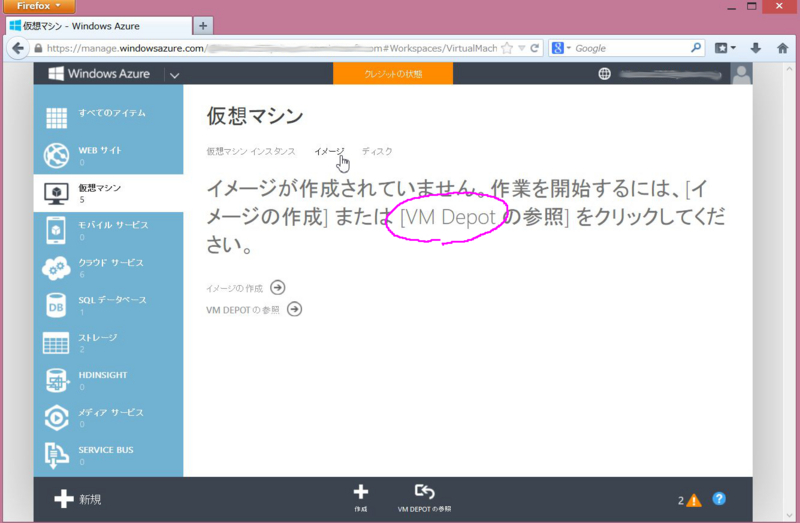The width and height of the screenshot is (800, 523).
Task: Reload the page using refresh icon
Action: click(534, 48)
